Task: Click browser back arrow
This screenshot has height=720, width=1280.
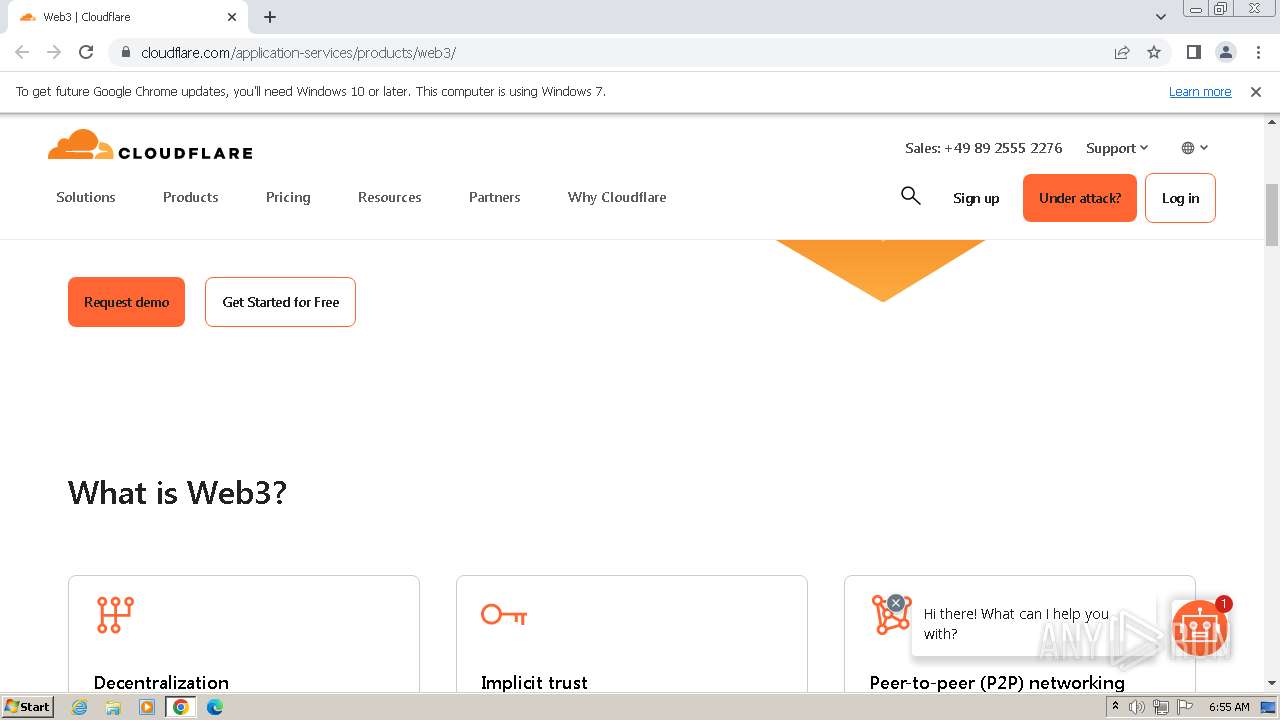Action: pyautogui.click(x=22, y=52)
